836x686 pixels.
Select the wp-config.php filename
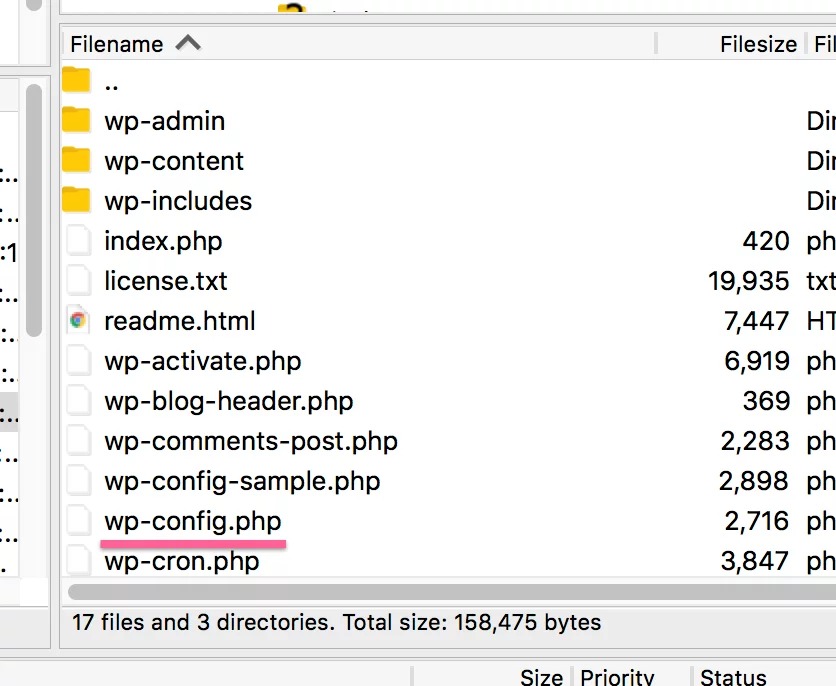click(192, 521)
